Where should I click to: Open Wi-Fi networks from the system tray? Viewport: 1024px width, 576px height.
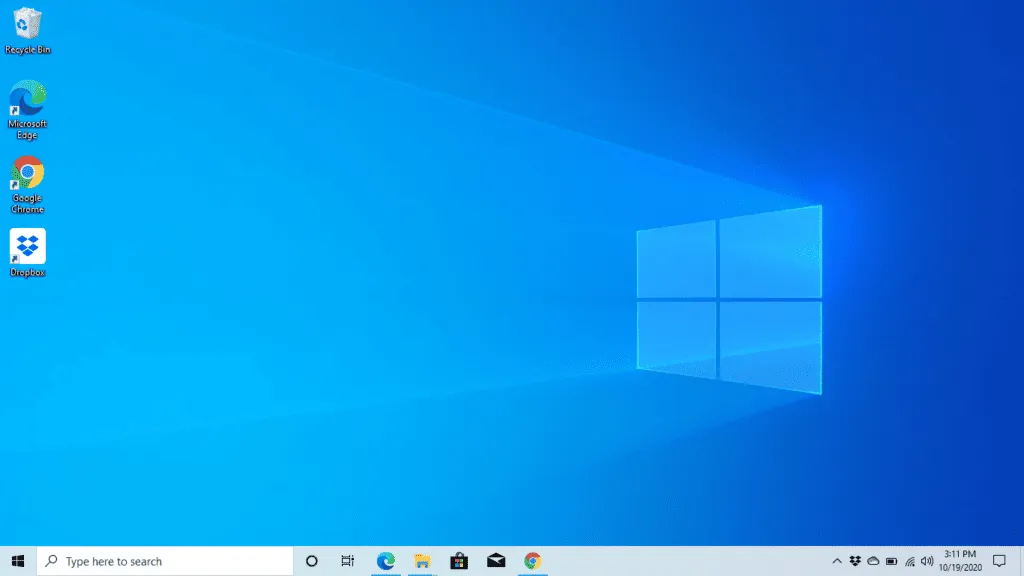click(x=909, y=561)
